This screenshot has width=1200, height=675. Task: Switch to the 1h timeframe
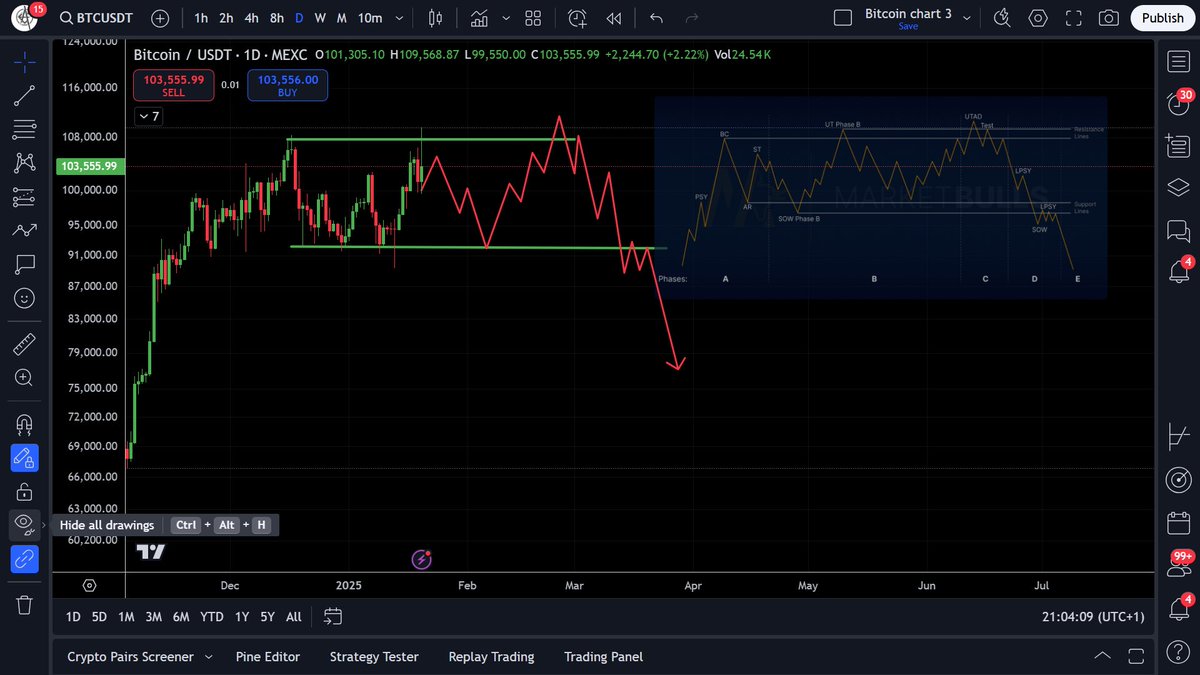[x=202, y=18]
